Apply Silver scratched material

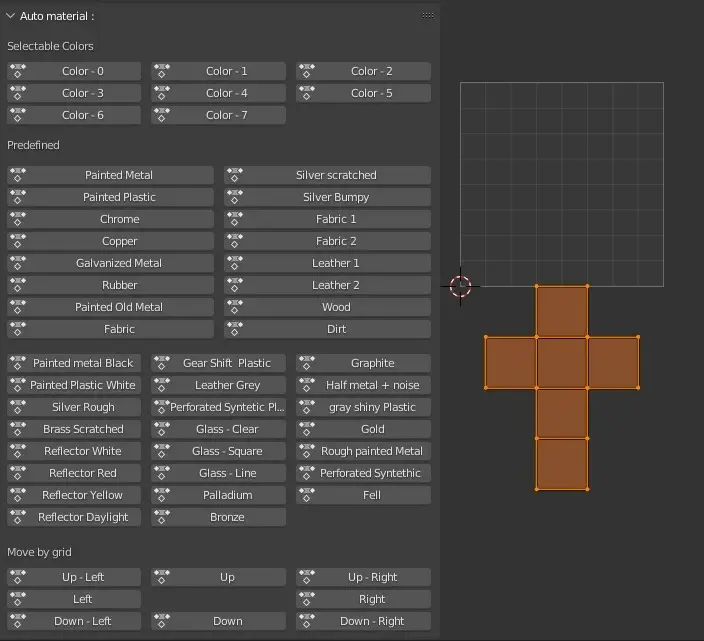(336, 175)
